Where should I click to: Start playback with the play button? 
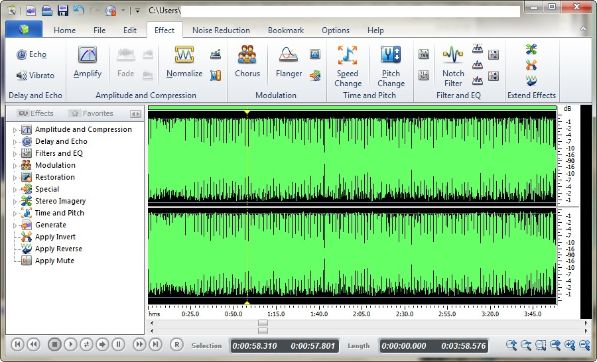point(70,344)
